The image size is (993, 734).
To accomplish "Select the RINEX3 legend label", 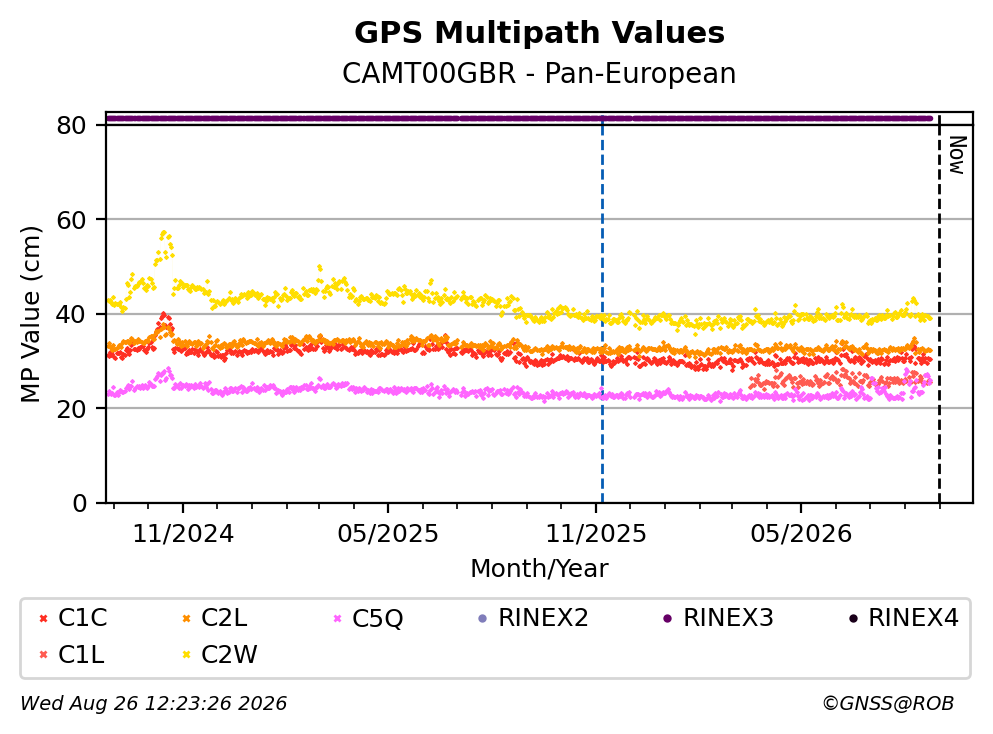I will tap(728, 617).
